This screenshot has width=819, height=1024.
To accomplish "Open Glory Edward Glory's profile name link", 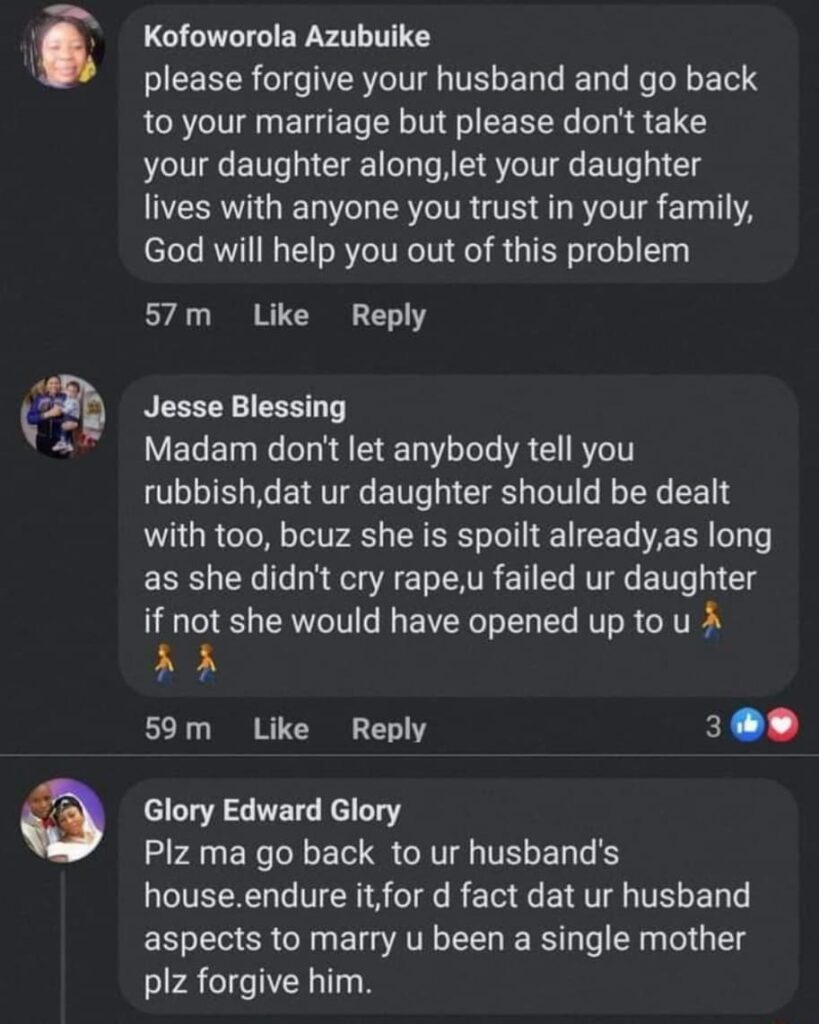I will click(272, 811).
